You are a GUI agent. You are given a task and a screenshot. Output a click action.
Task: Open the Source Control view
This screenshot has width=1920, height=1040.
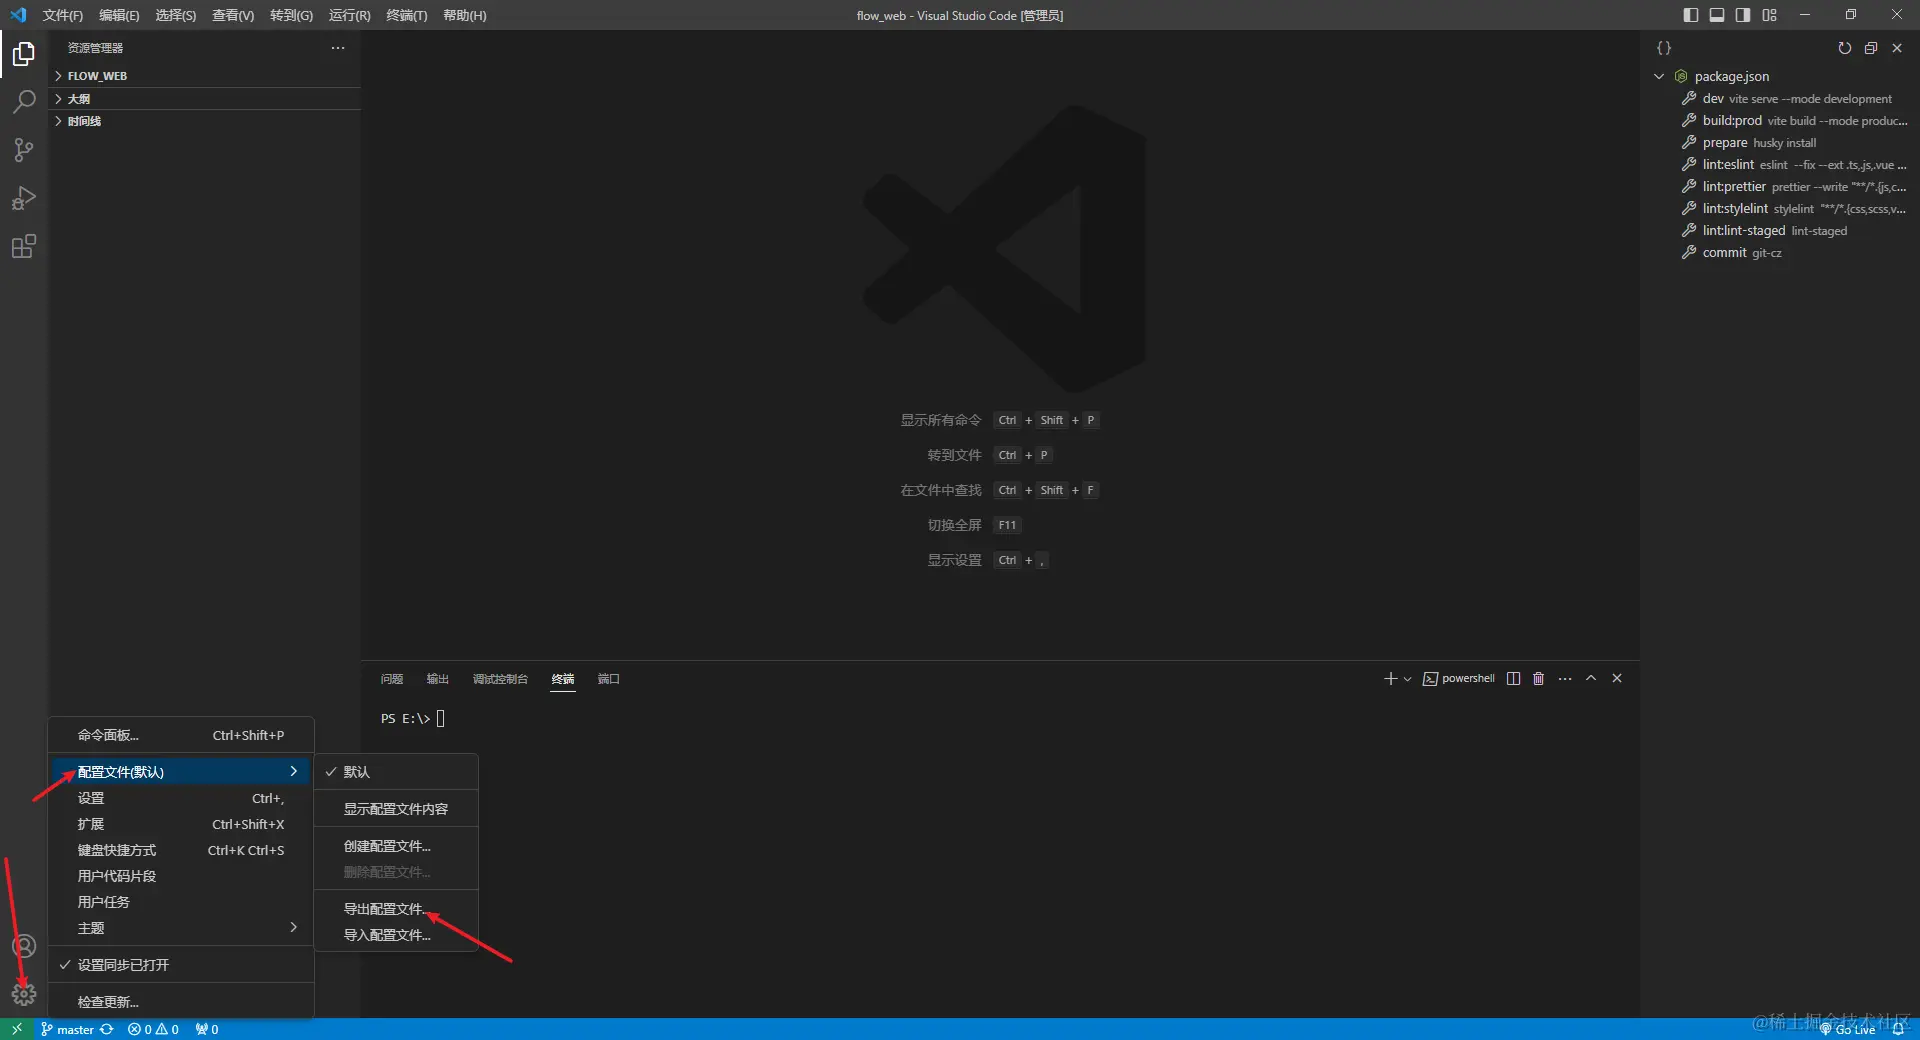tap(24, 150)
